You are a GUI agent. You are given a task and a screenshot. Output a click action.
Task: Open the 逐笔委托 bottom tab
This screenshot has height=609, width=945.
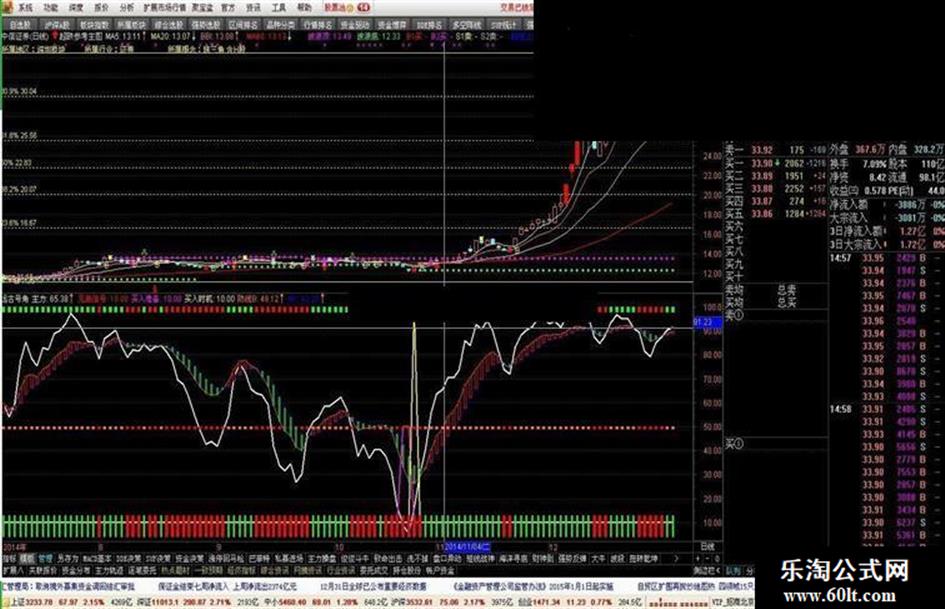pos(142,570)
